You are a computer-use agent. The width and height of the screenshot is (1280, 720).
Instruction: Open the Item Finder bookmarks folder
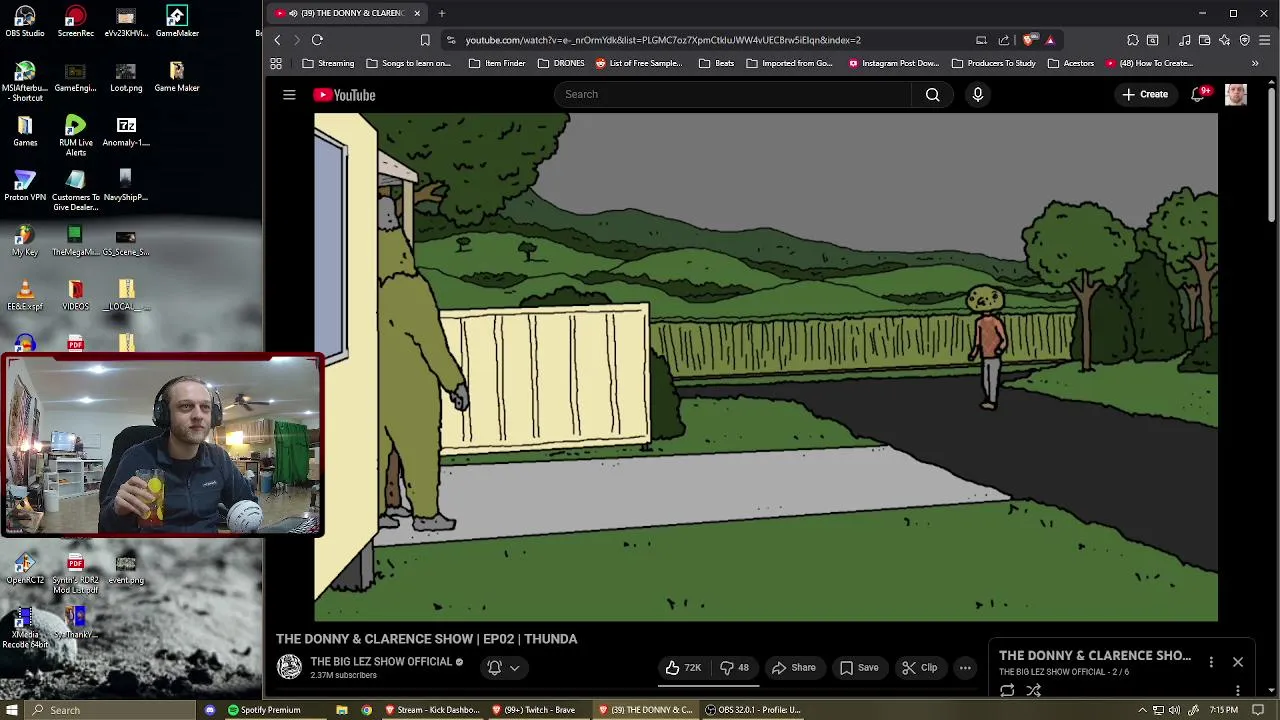click(496, 63)
